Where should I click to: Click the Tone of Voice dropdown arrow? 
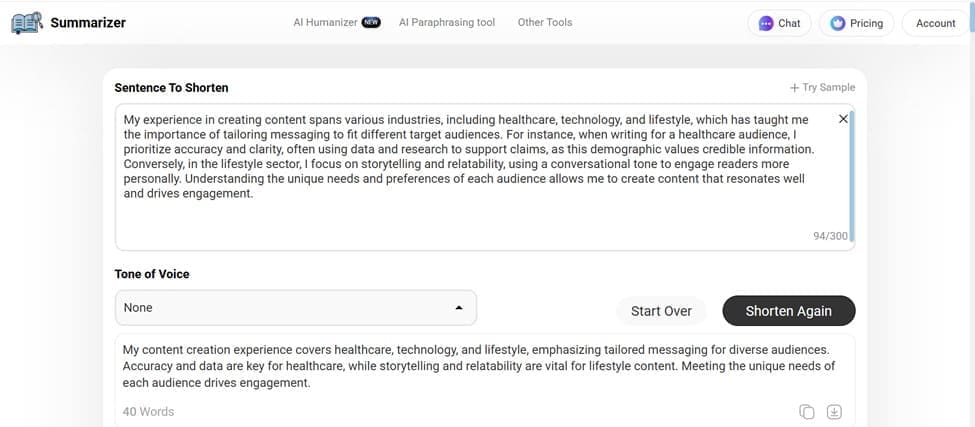[459, 308]
